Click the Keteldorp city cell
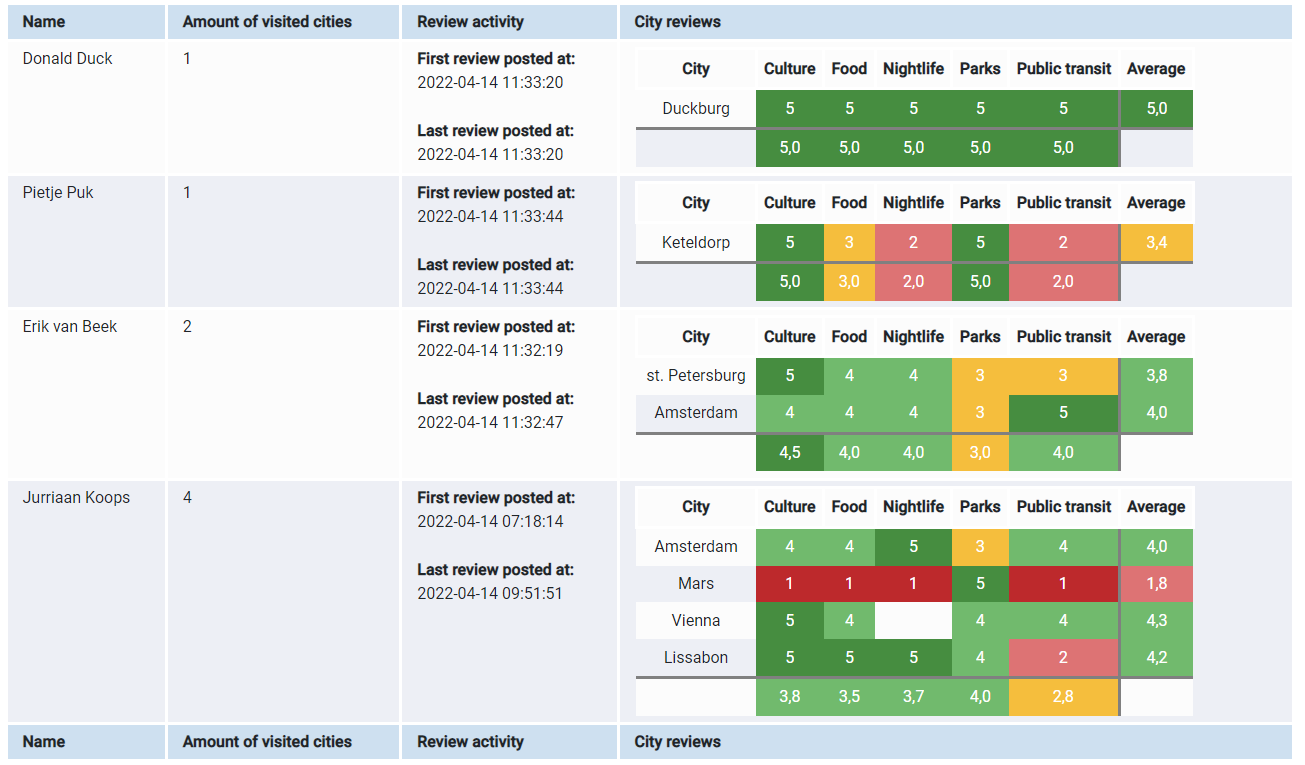 click(696, 242)
